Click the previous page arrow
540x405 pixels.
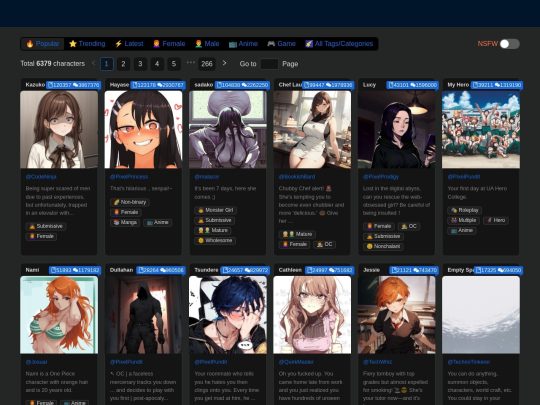pyautogui.click(x=93, y=63)
